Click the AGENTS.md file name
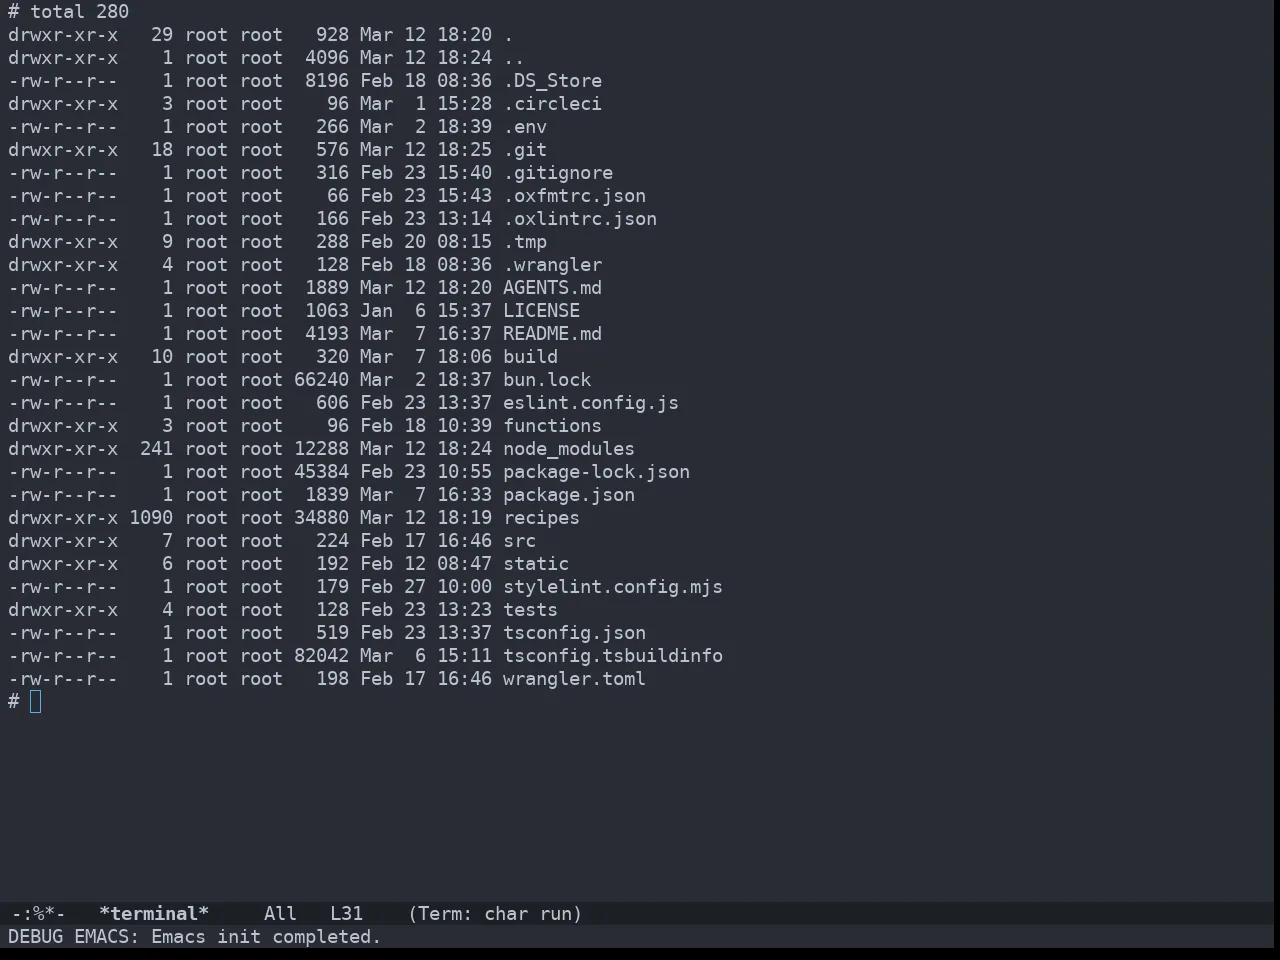 552,288
